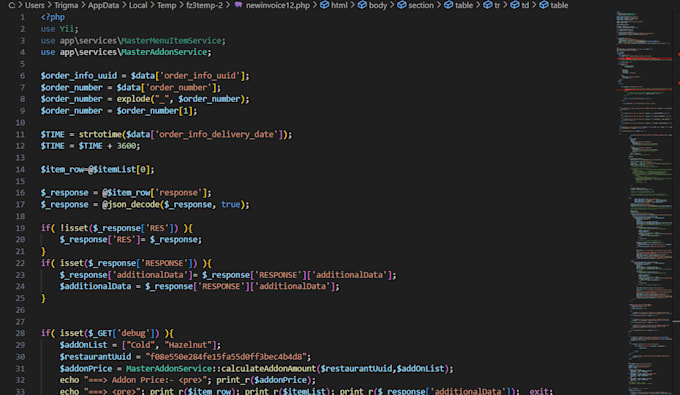Click 'calculateAddonAmount' method call
Screen dimensions: 680x395
point(268,369)
